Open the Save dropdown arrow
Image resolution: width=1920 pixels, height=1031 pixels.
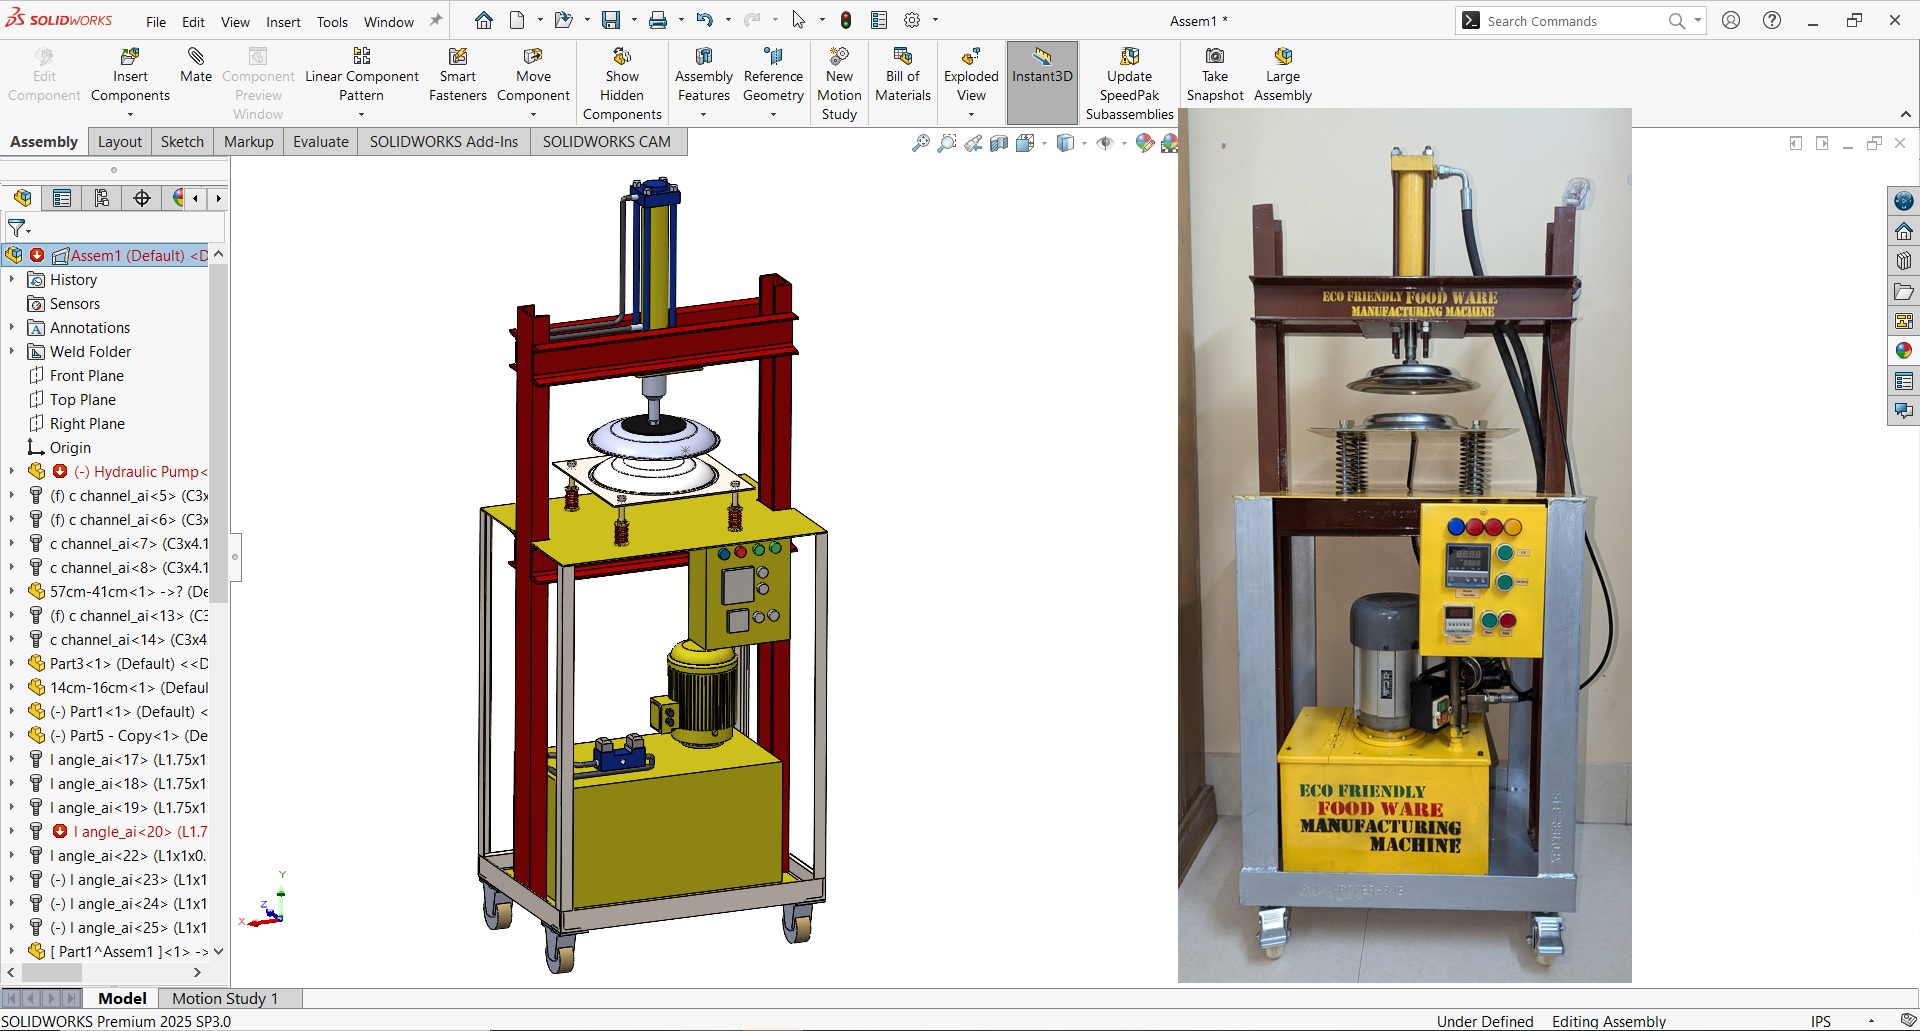point(634,20)
